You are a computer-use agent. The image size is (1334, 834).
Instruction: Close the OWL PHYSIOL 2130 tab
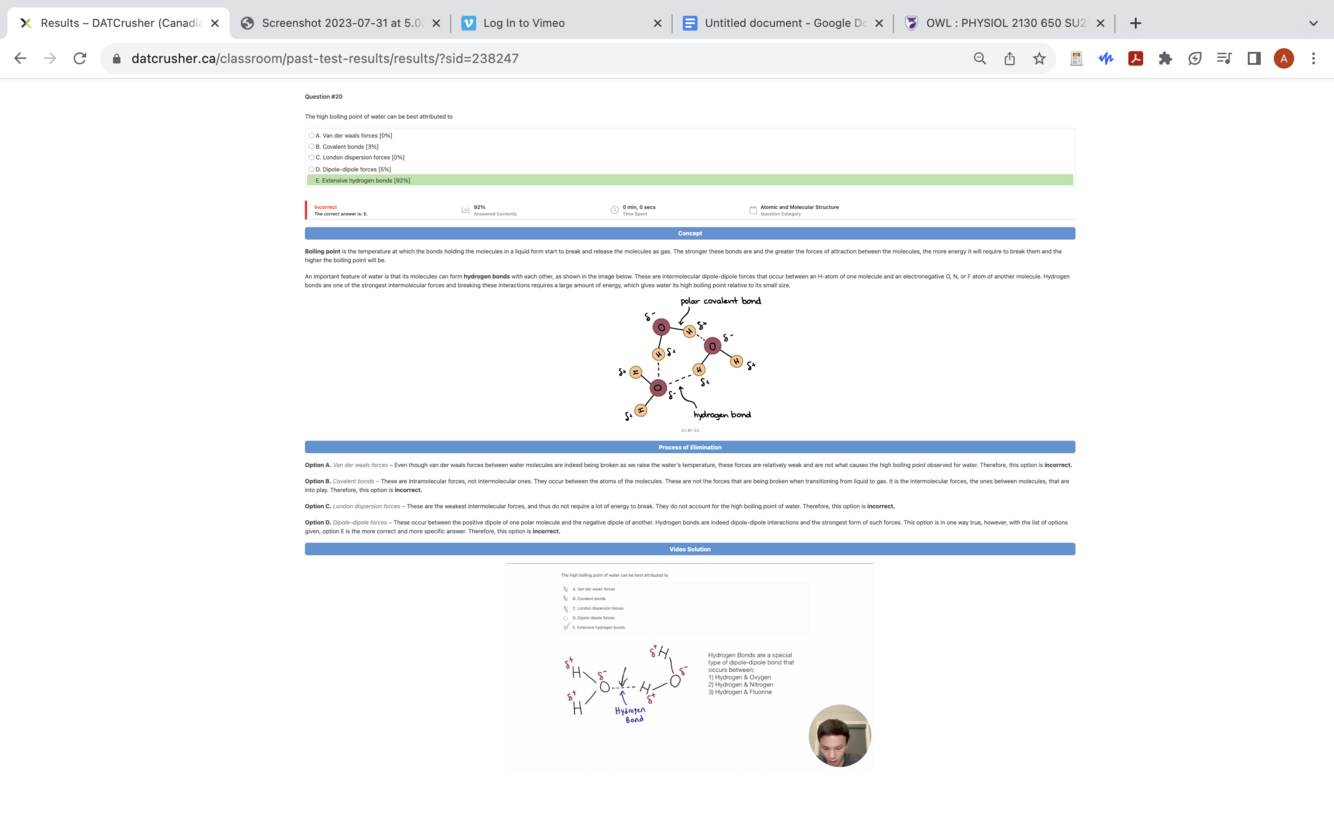tap(1100, 22)
